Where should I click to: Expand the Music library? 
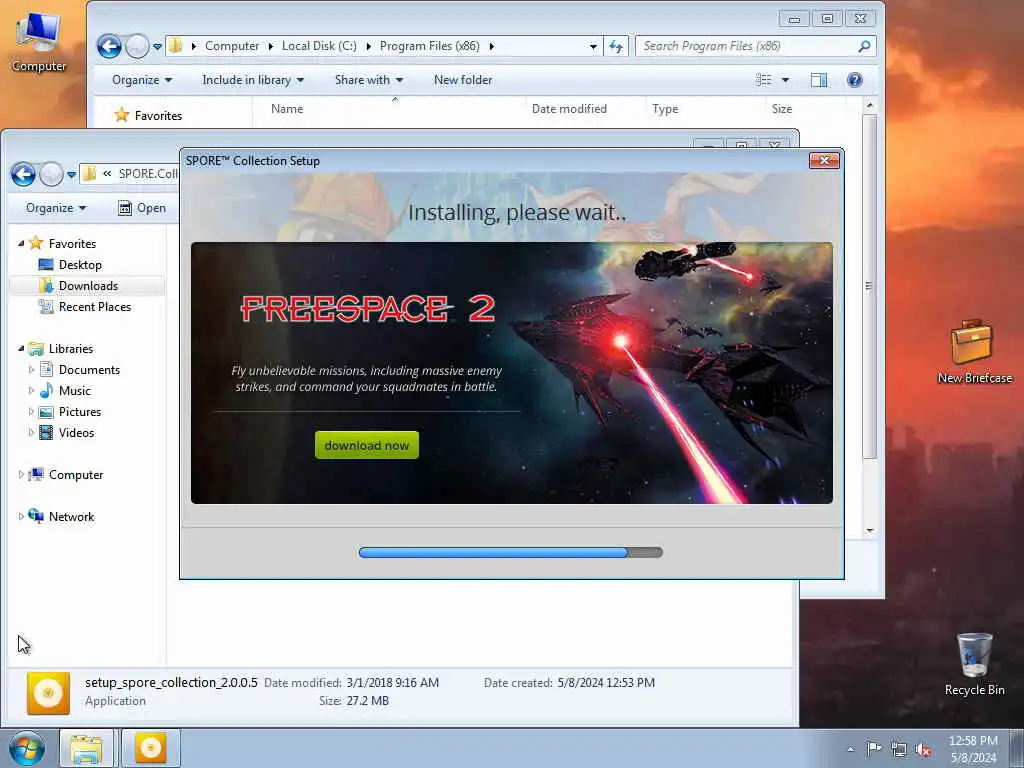coord(31,391)
